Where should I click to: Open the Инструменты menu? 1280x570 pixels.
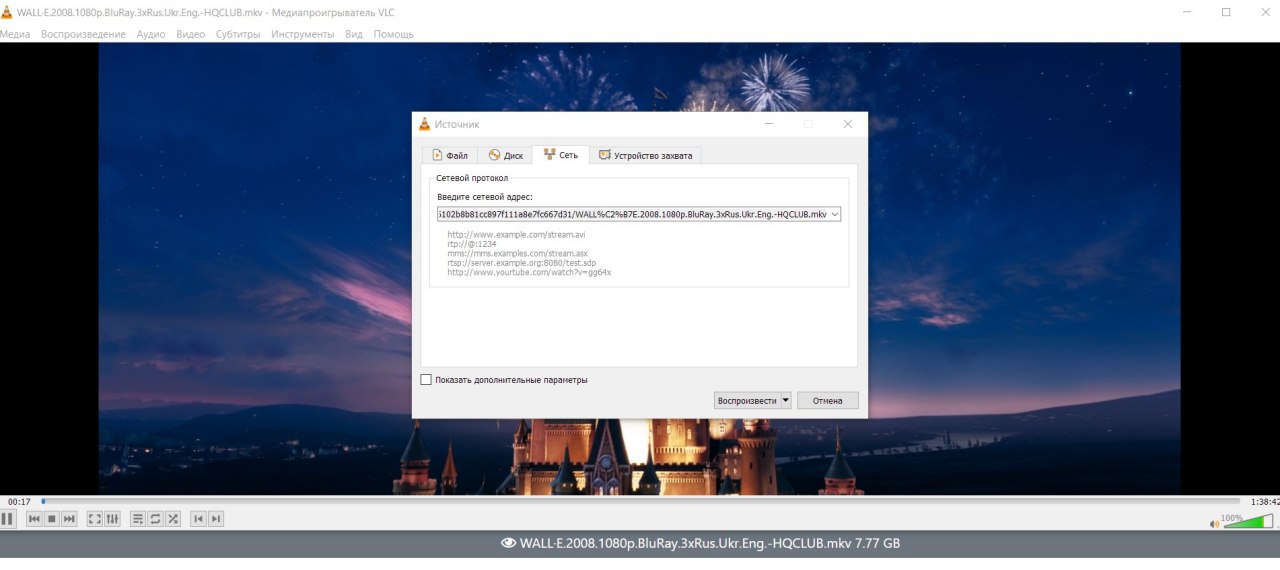point(302,34)
